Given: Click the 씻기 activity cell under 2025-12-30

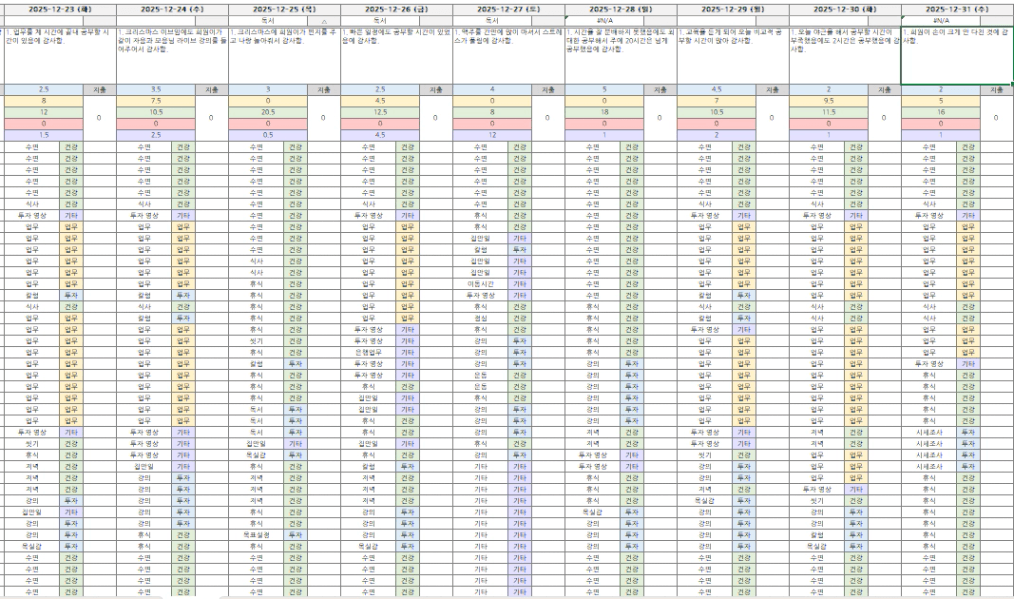Looking at the screenshot, I should (x=817, y=501).
